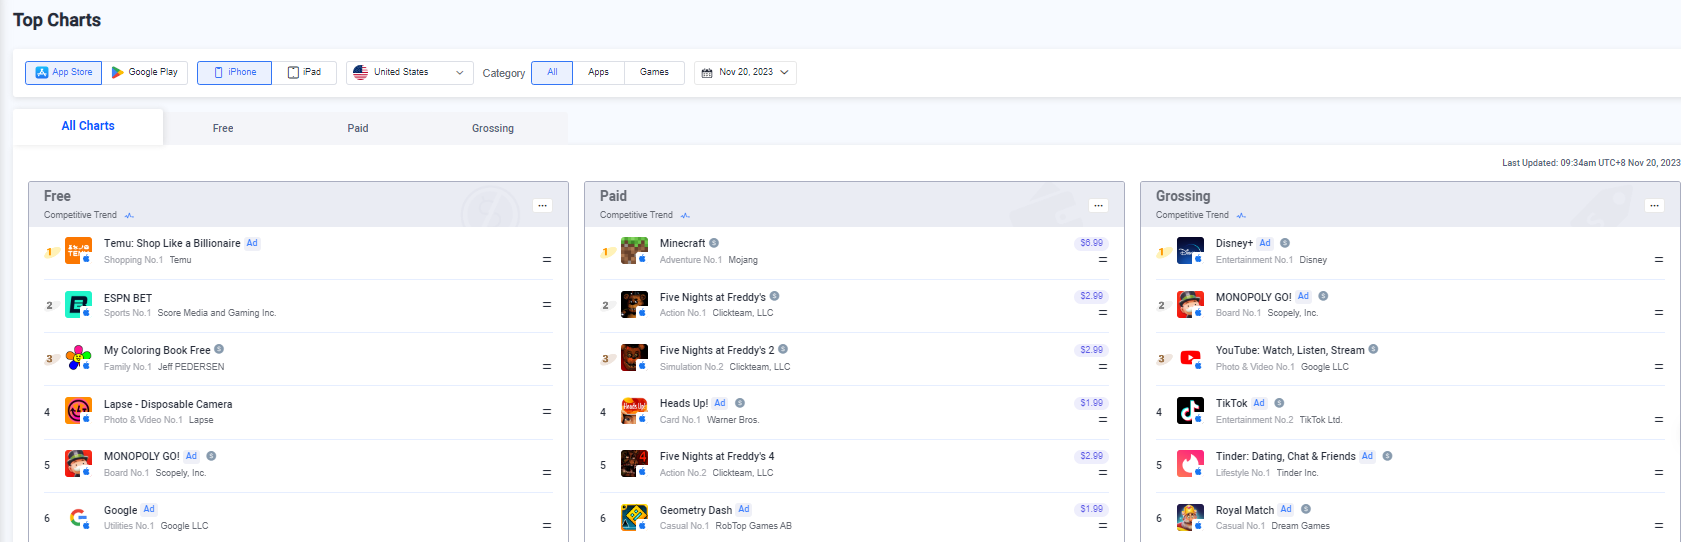The width and height of the screenshot is (1681, 542).
Task: Open Temu: Shop Like a Billionaire link
Action: (172, 243)
